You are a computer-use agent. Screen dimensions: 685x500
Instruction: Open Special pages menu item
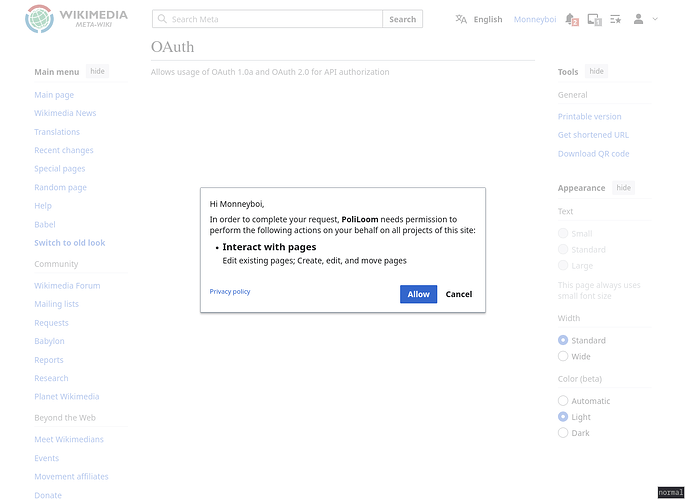click(62, 169)
